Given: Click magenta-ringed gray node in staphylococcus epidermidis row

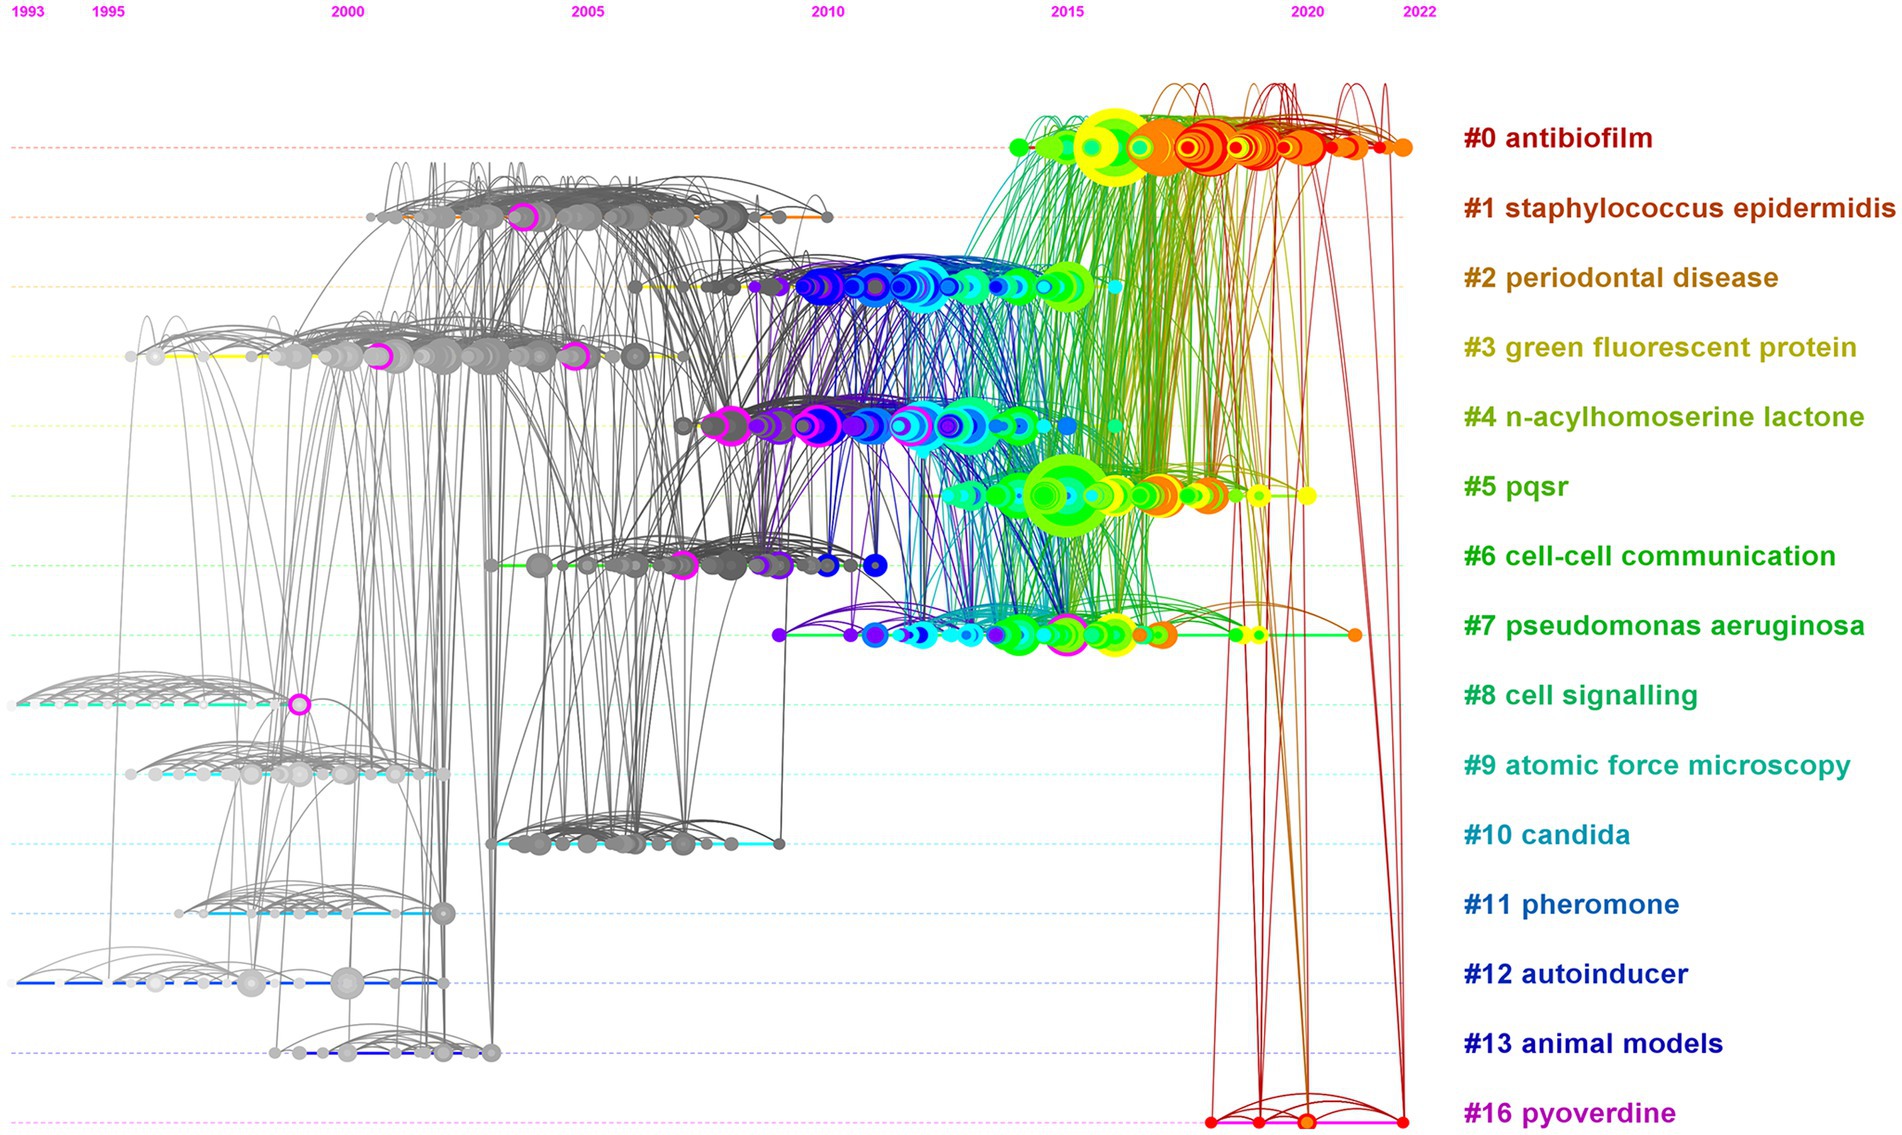Looking at the screenshot, I should pos(522,217).
